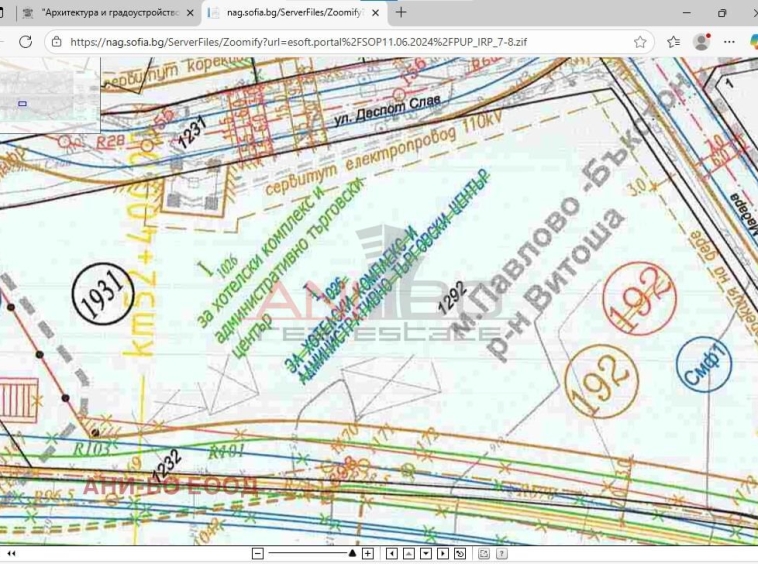Pan the map down with arrow button
Image resolution: width=758 pixels, height=564 pixels.
point(426,553)
